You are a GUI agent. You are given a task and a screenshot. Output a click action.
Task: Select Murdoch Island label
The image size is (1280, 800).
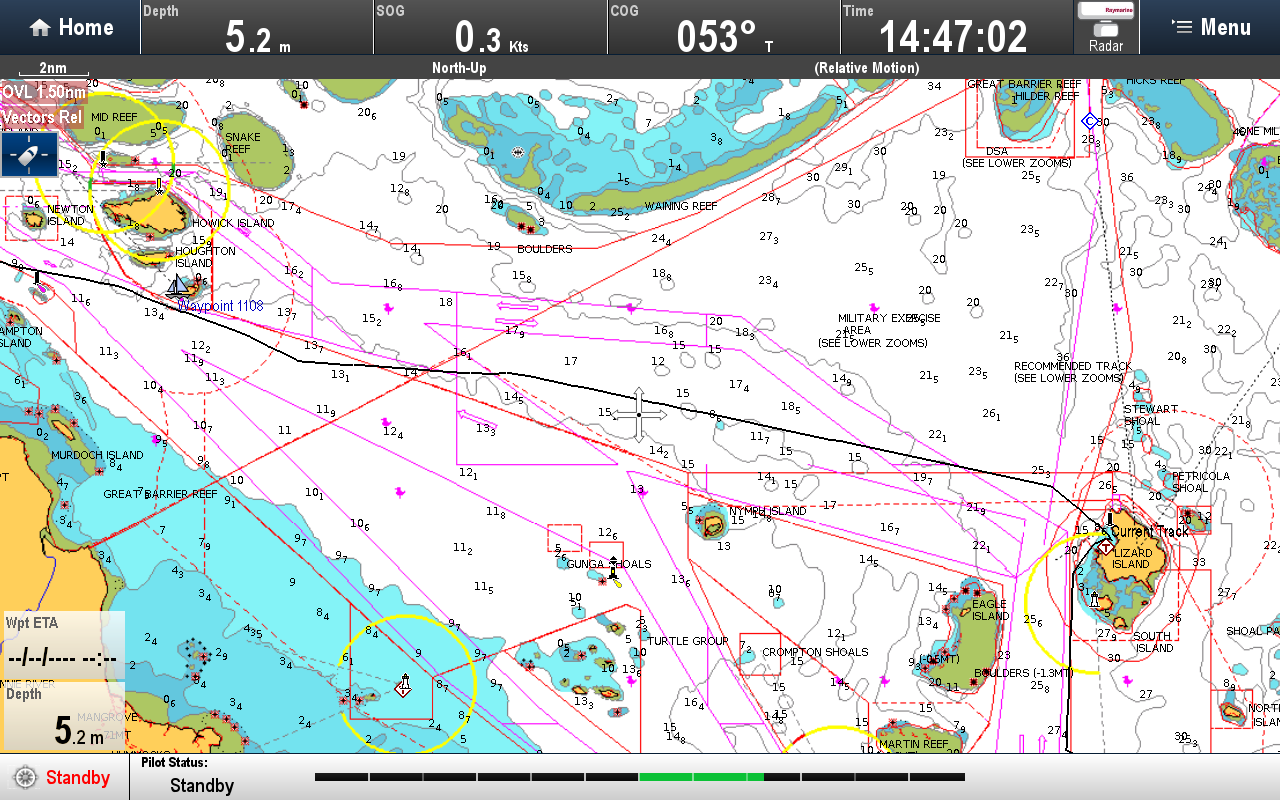[x=97, y=455]
